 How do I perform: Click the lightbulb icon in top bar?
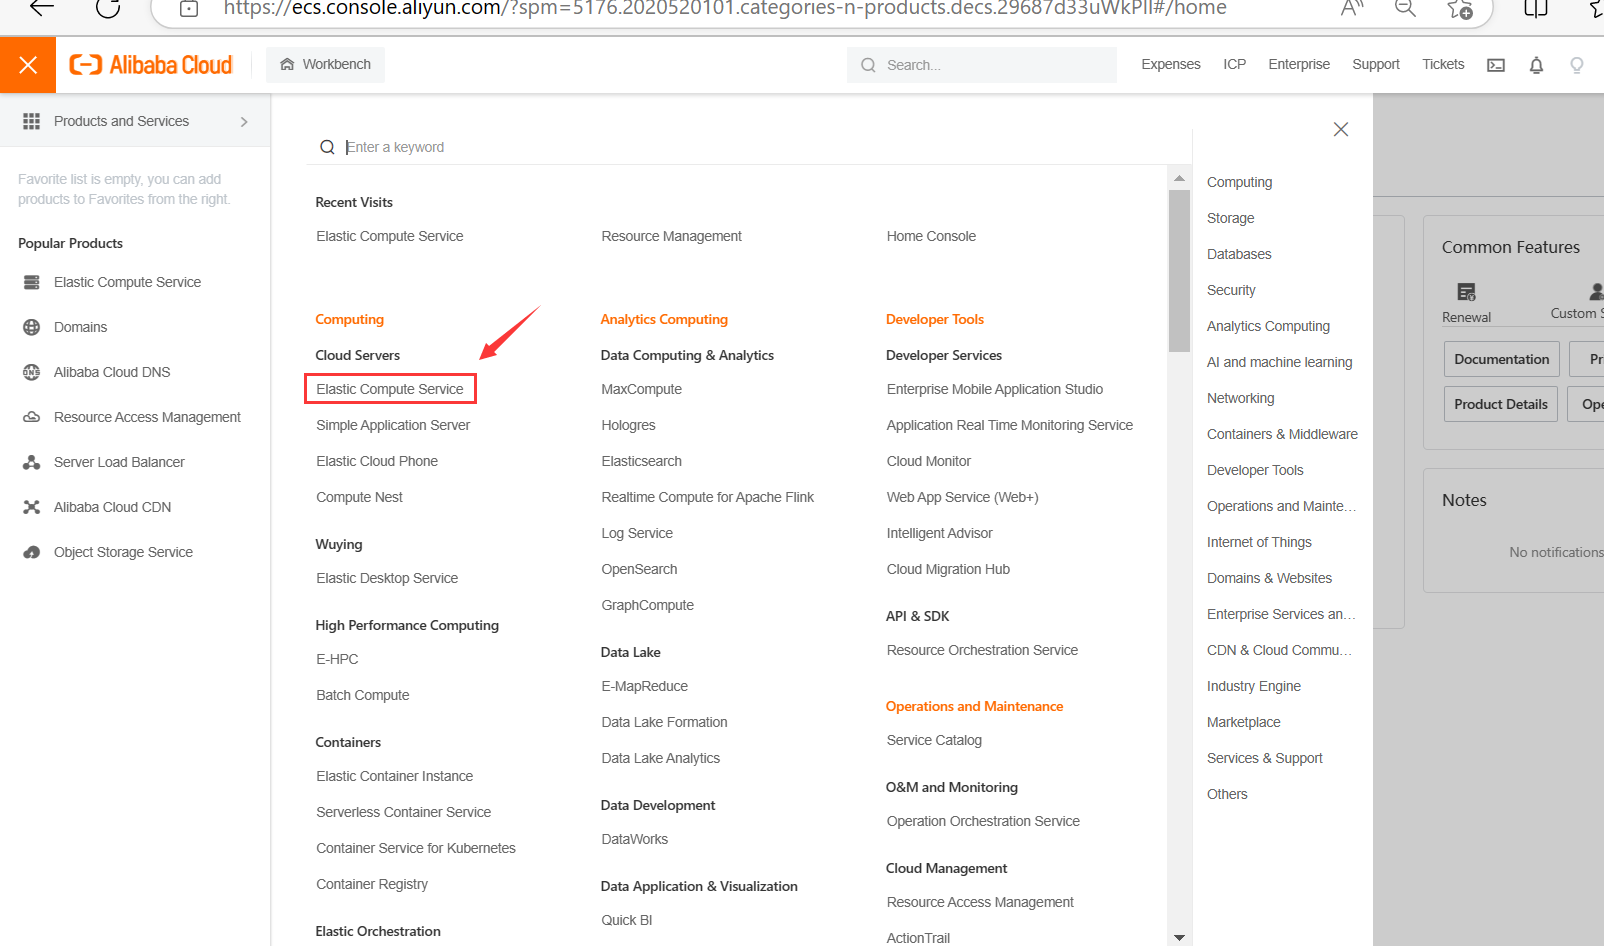click(1577, 65)
